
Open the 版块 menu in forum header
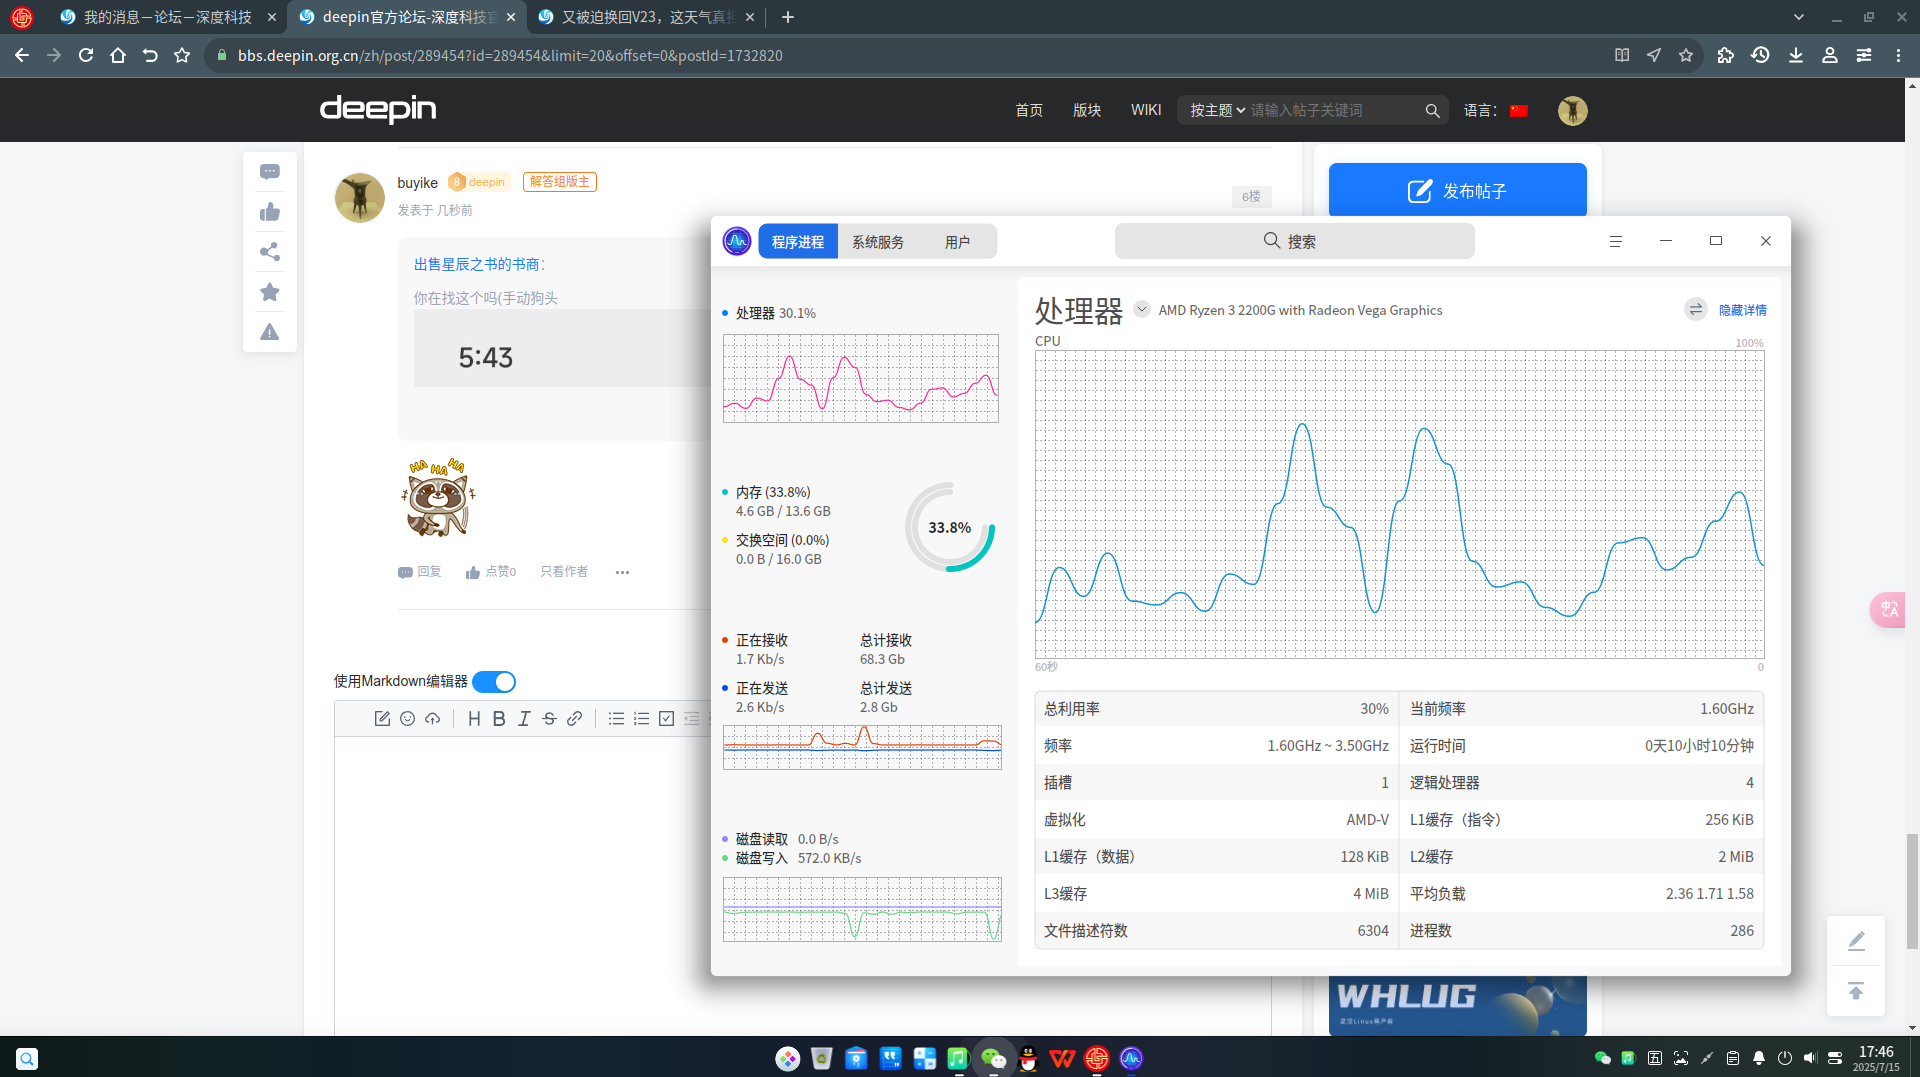pyautogui.click(x=1087, y=110)
